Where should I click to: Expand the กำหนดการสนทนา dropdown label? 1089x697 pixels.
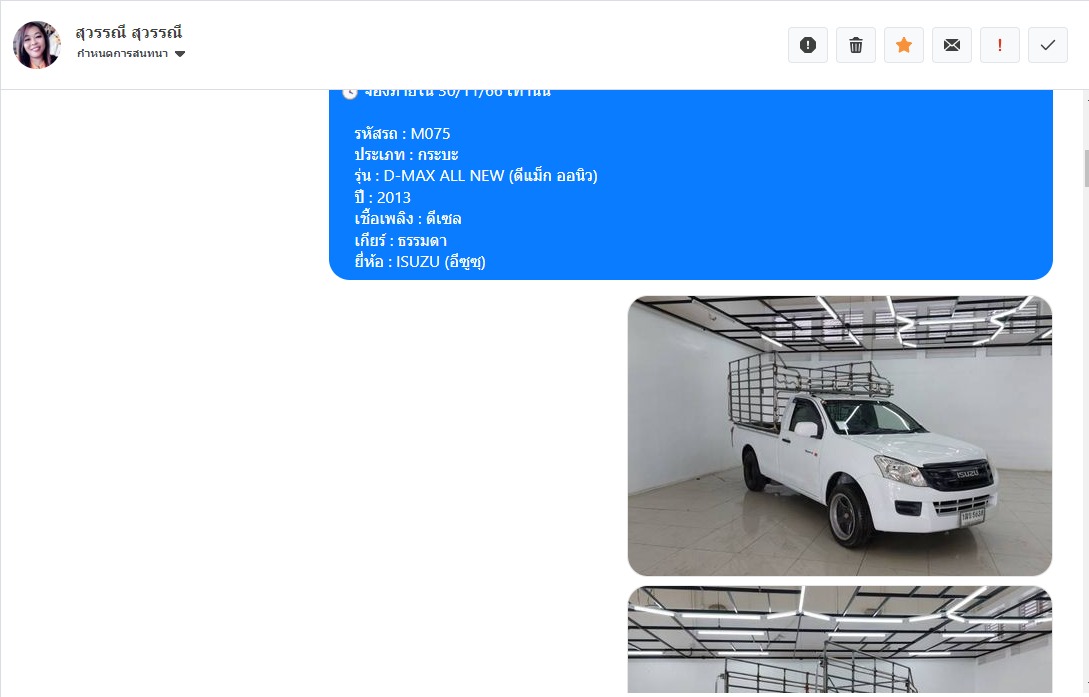coord(122,53)
